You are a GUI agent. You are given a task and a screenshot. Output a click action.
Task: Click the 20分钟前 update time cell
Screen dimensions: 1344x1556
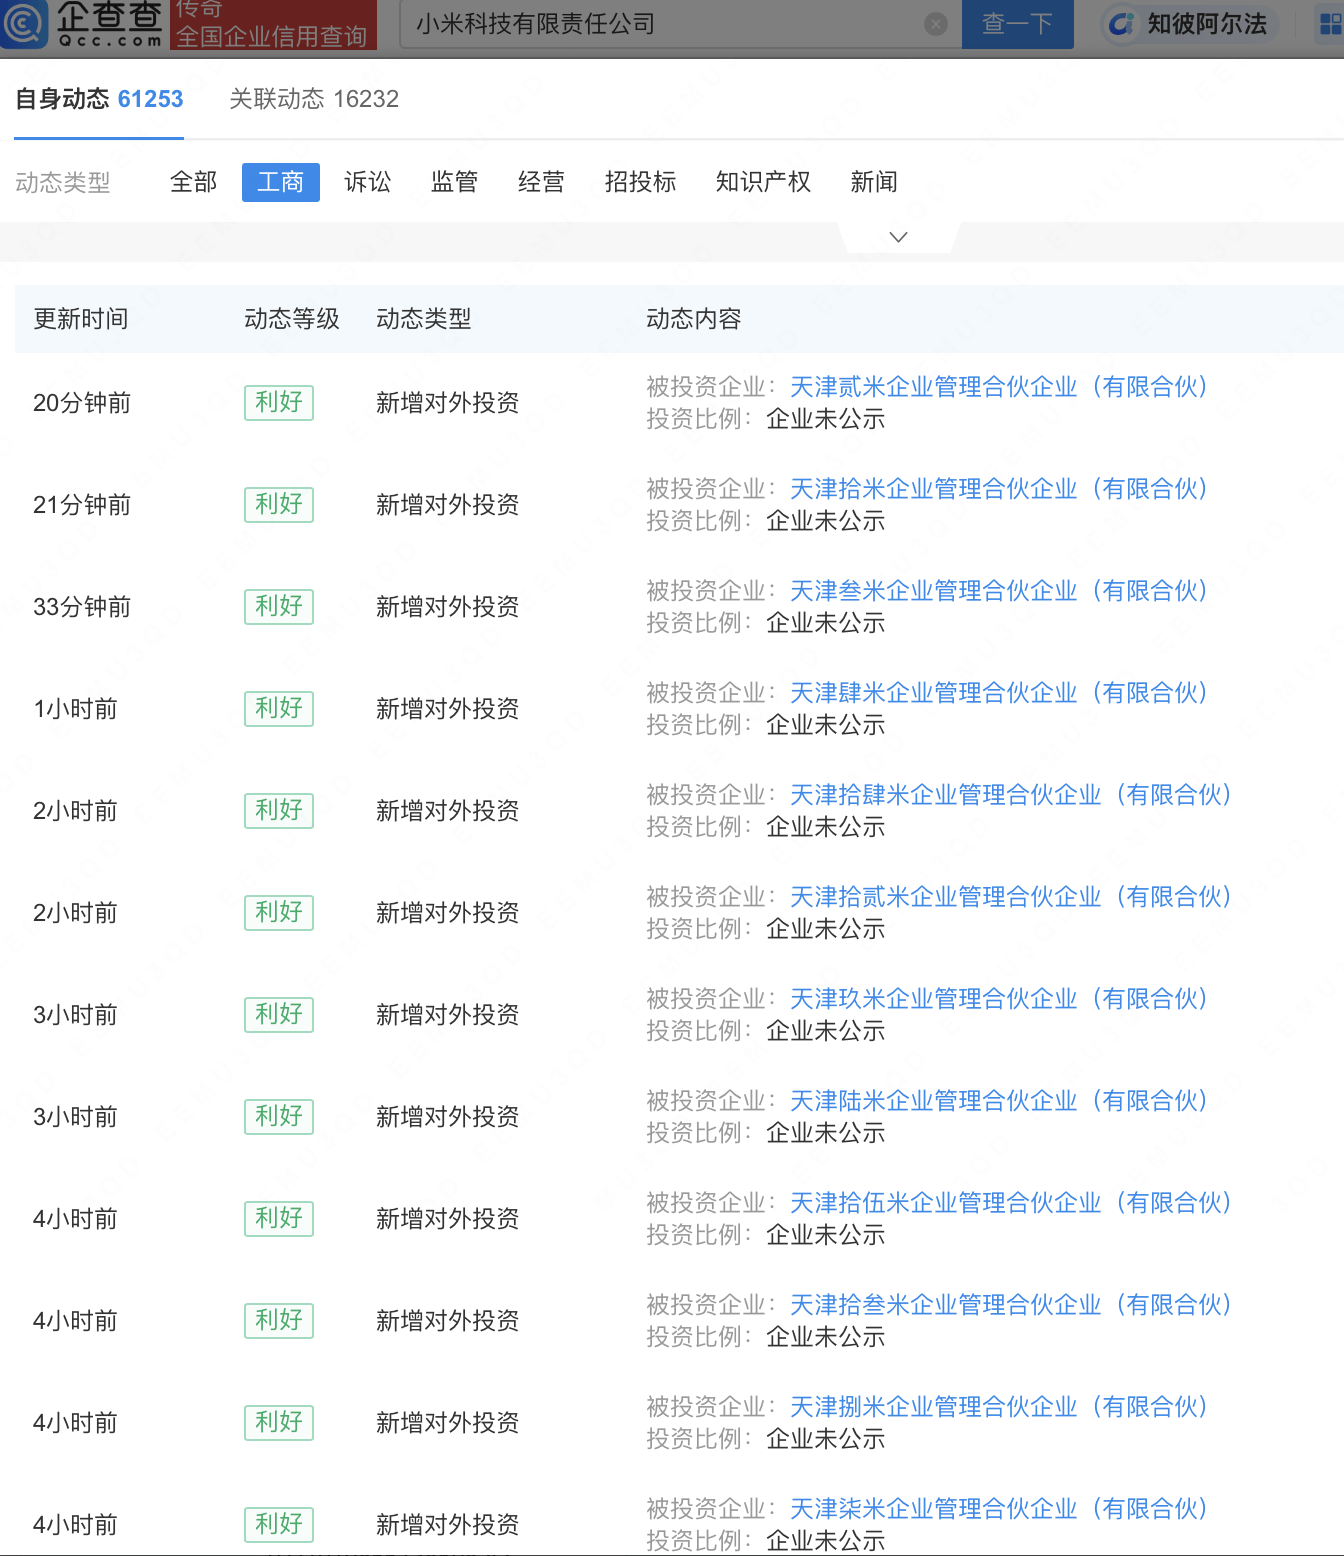(82, 403)
